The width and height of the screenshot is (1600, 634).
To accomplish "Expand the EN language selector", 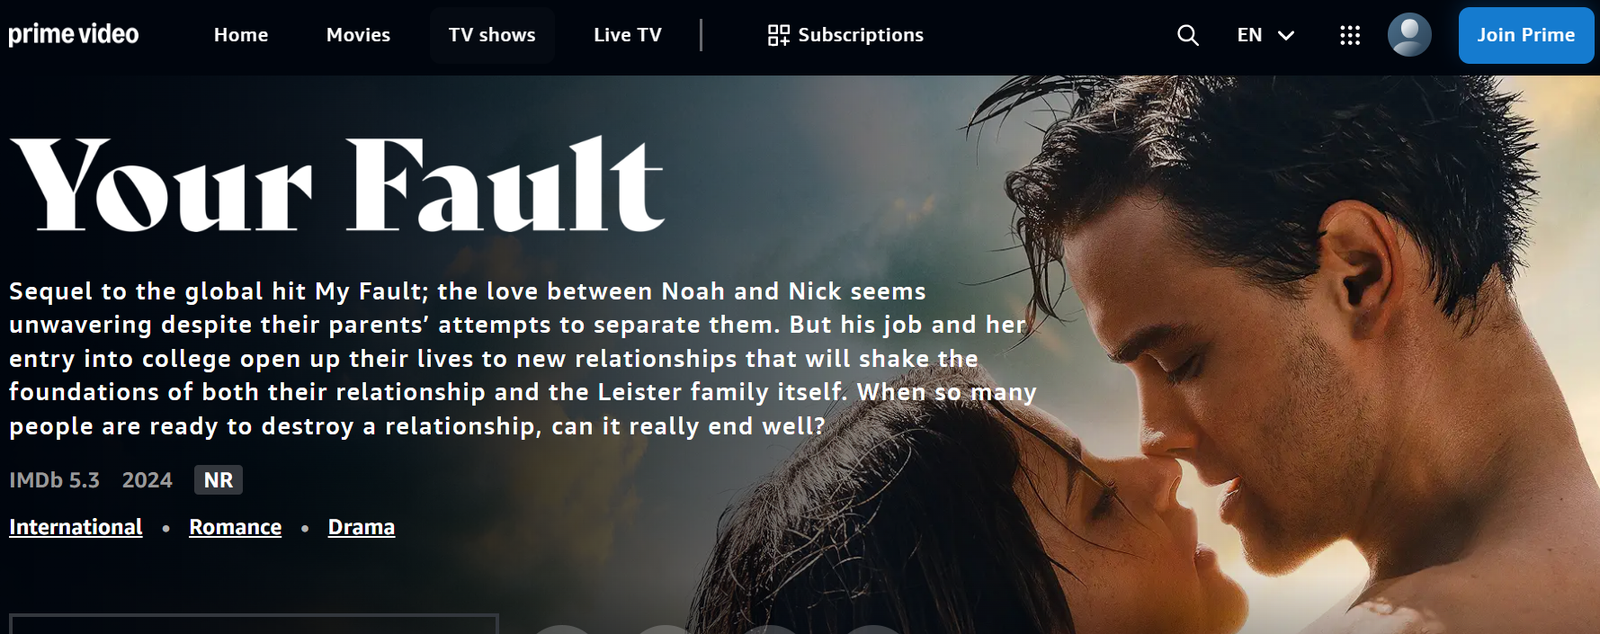I will point(1266,35).
